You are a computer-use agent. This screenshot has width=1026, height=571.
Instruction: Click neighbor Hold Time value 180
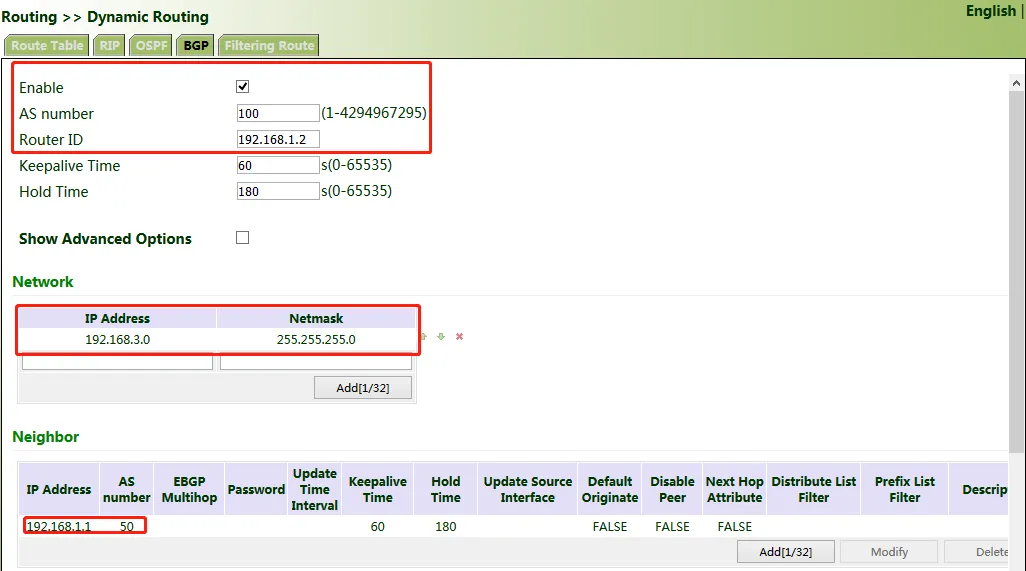pos(446,527)
